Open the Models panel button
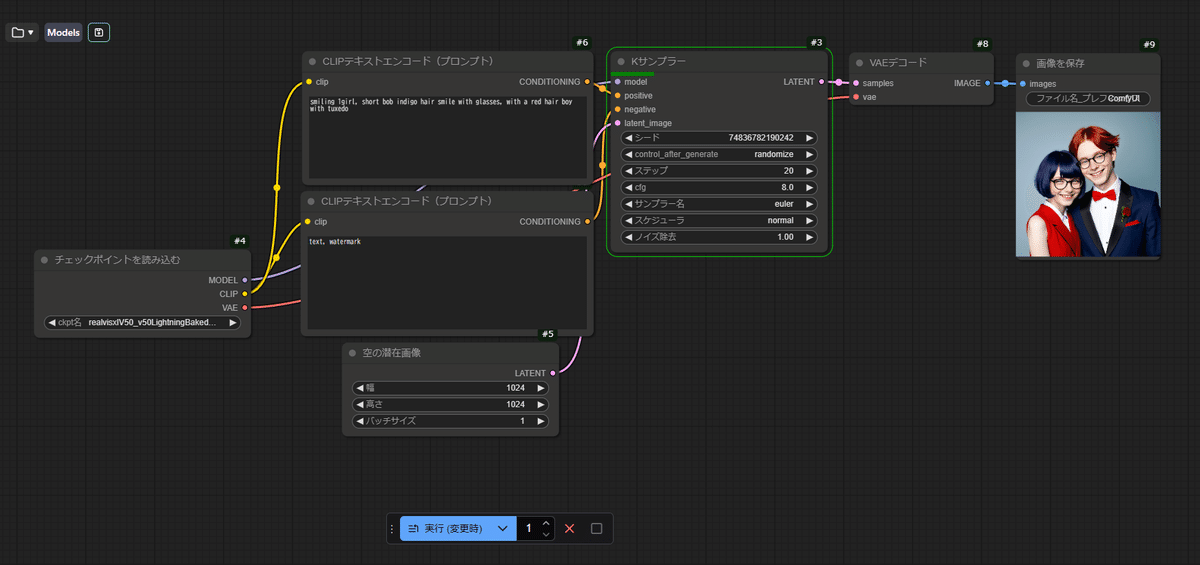Viewport: 1200px width, 565px height. [x=63, y=33]
